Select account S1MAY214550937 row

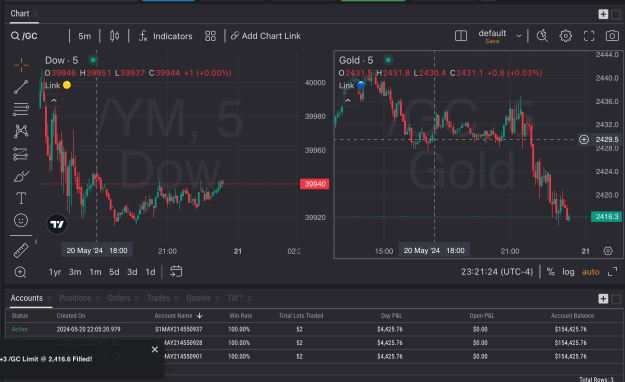pos(313,329)
